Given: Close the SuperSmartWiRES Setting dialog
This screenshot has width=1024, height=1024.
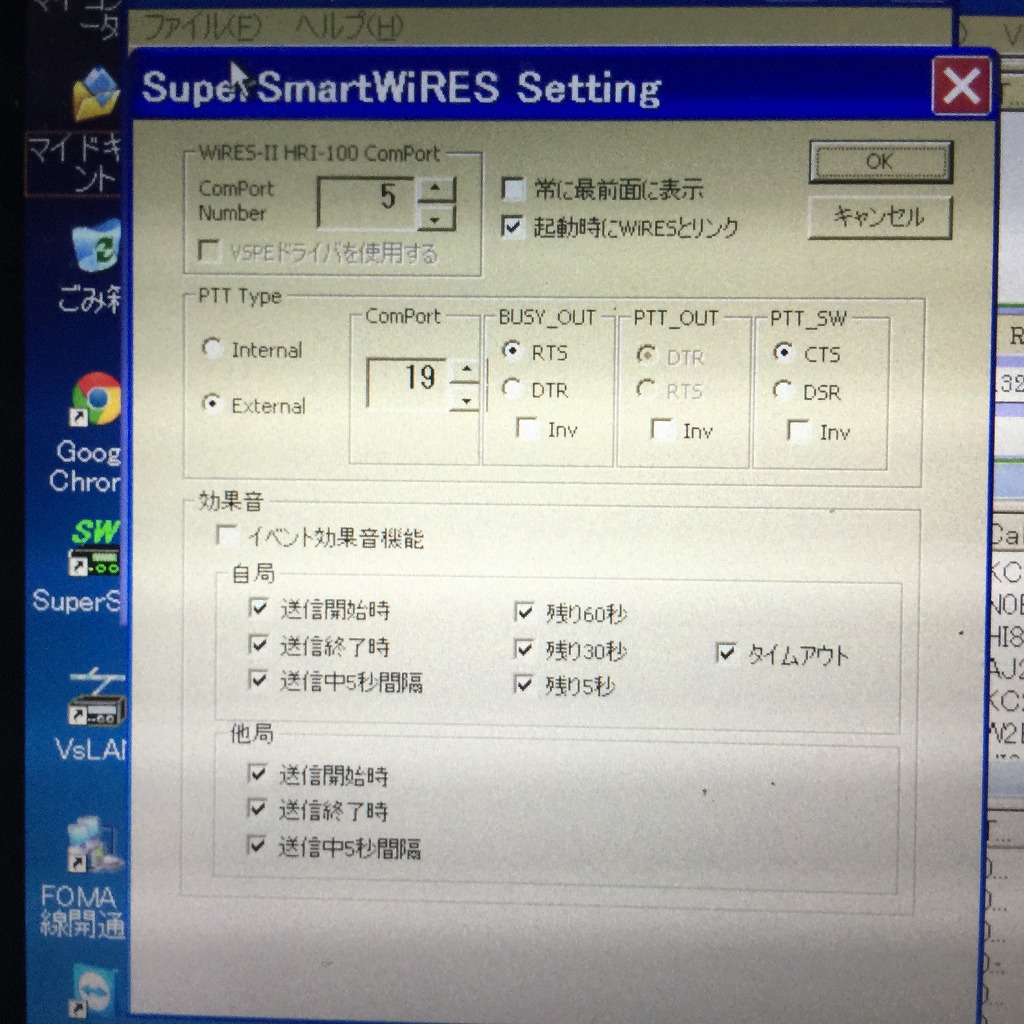Looking at the screenshot, I should pos(961,86).
